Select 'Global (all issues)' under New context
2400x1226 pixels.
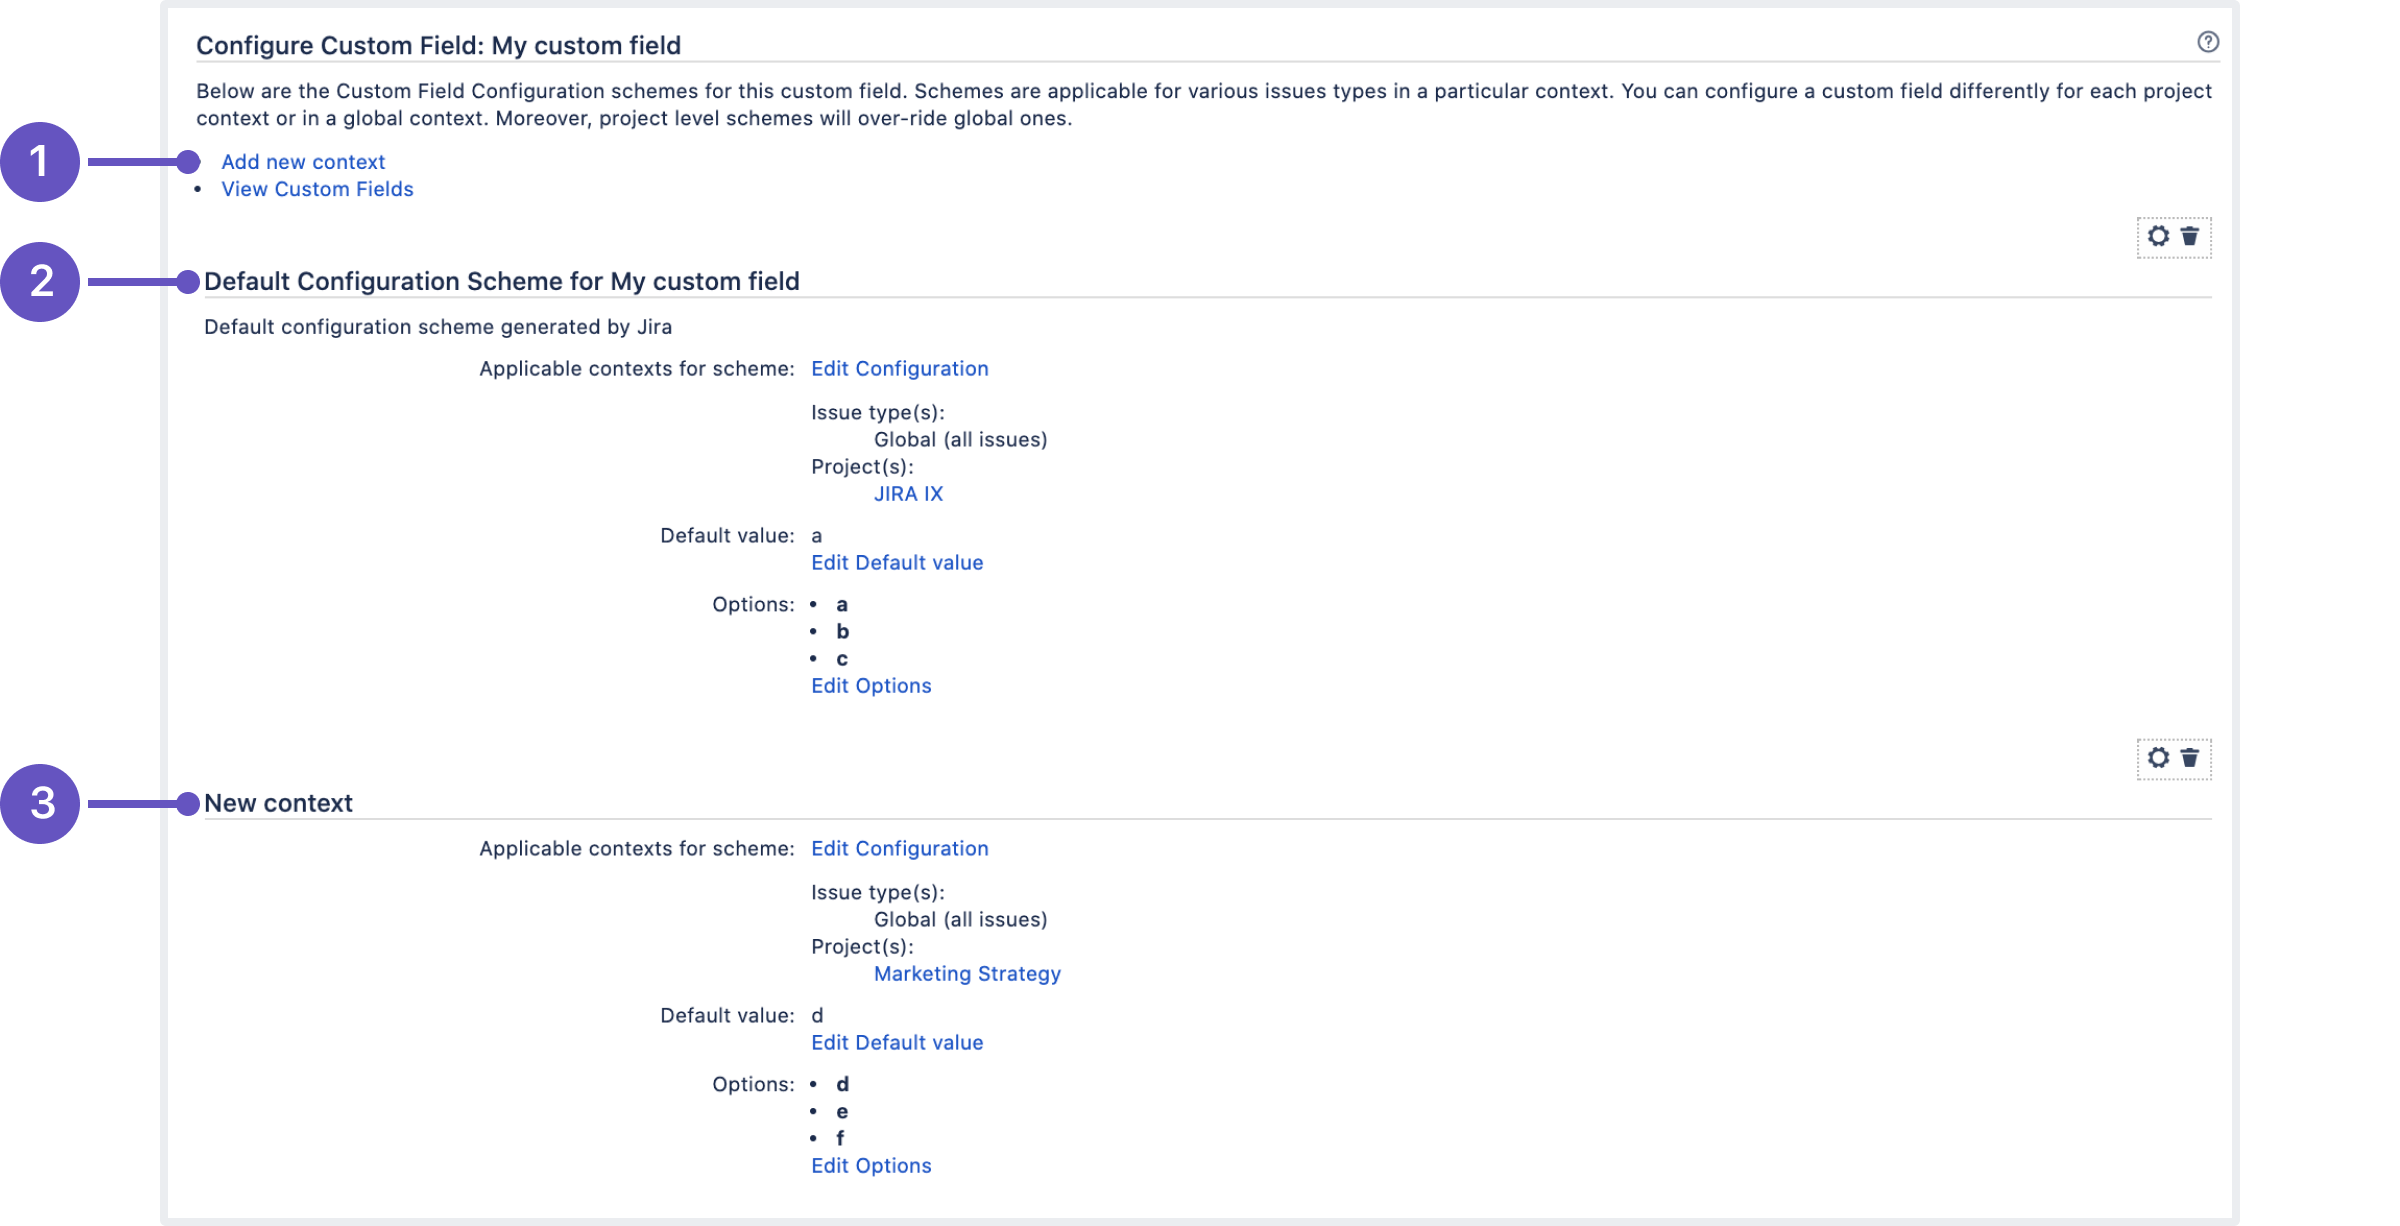pyautogui.click(x=961, y=920)
